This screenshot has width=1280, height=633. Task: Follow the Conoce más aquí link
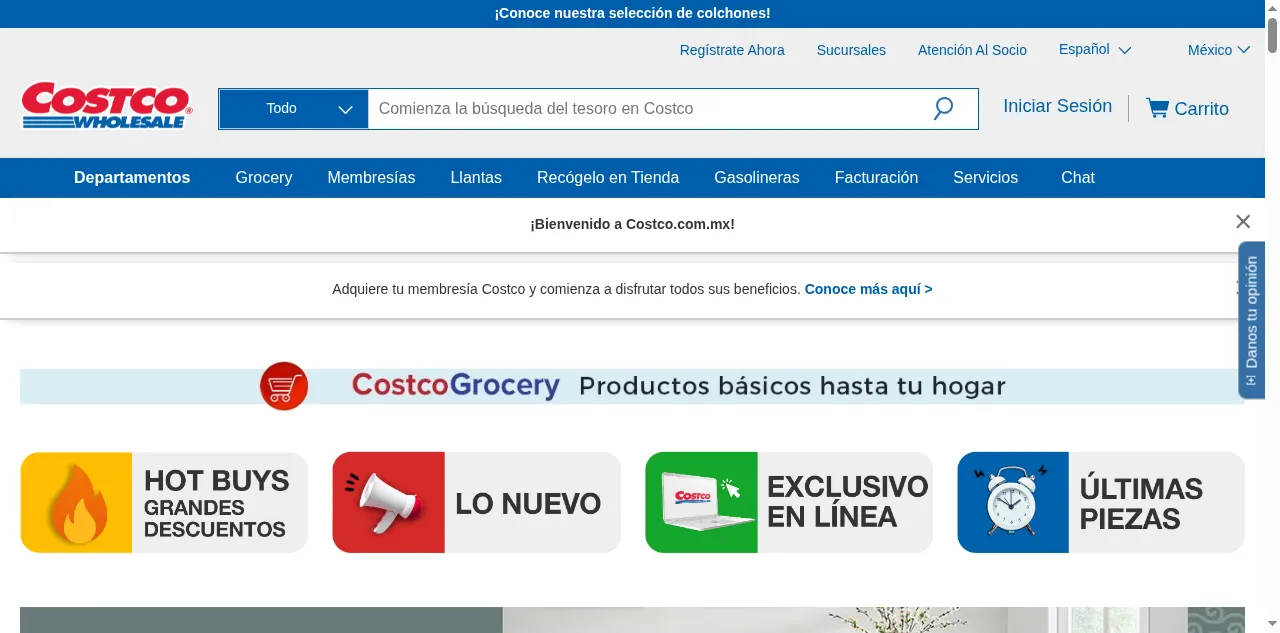coord(868,289)
